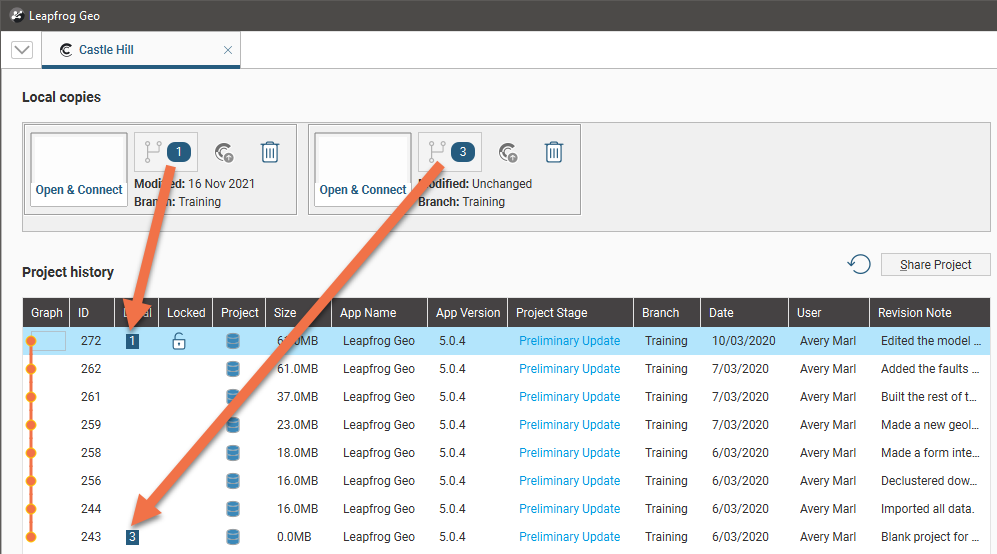Close the Castle Hill tab
The image size is (997, 554).
tap(228, 50)
